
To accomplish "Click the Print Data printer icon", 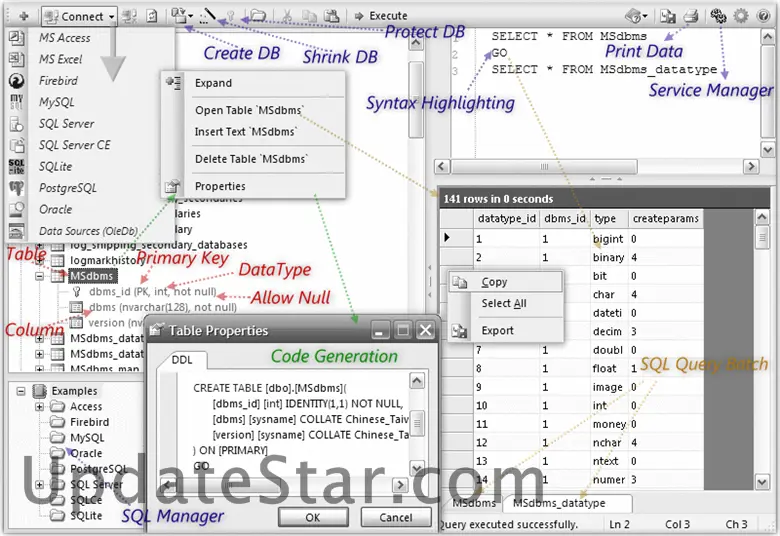I will (x=691, y=16).
